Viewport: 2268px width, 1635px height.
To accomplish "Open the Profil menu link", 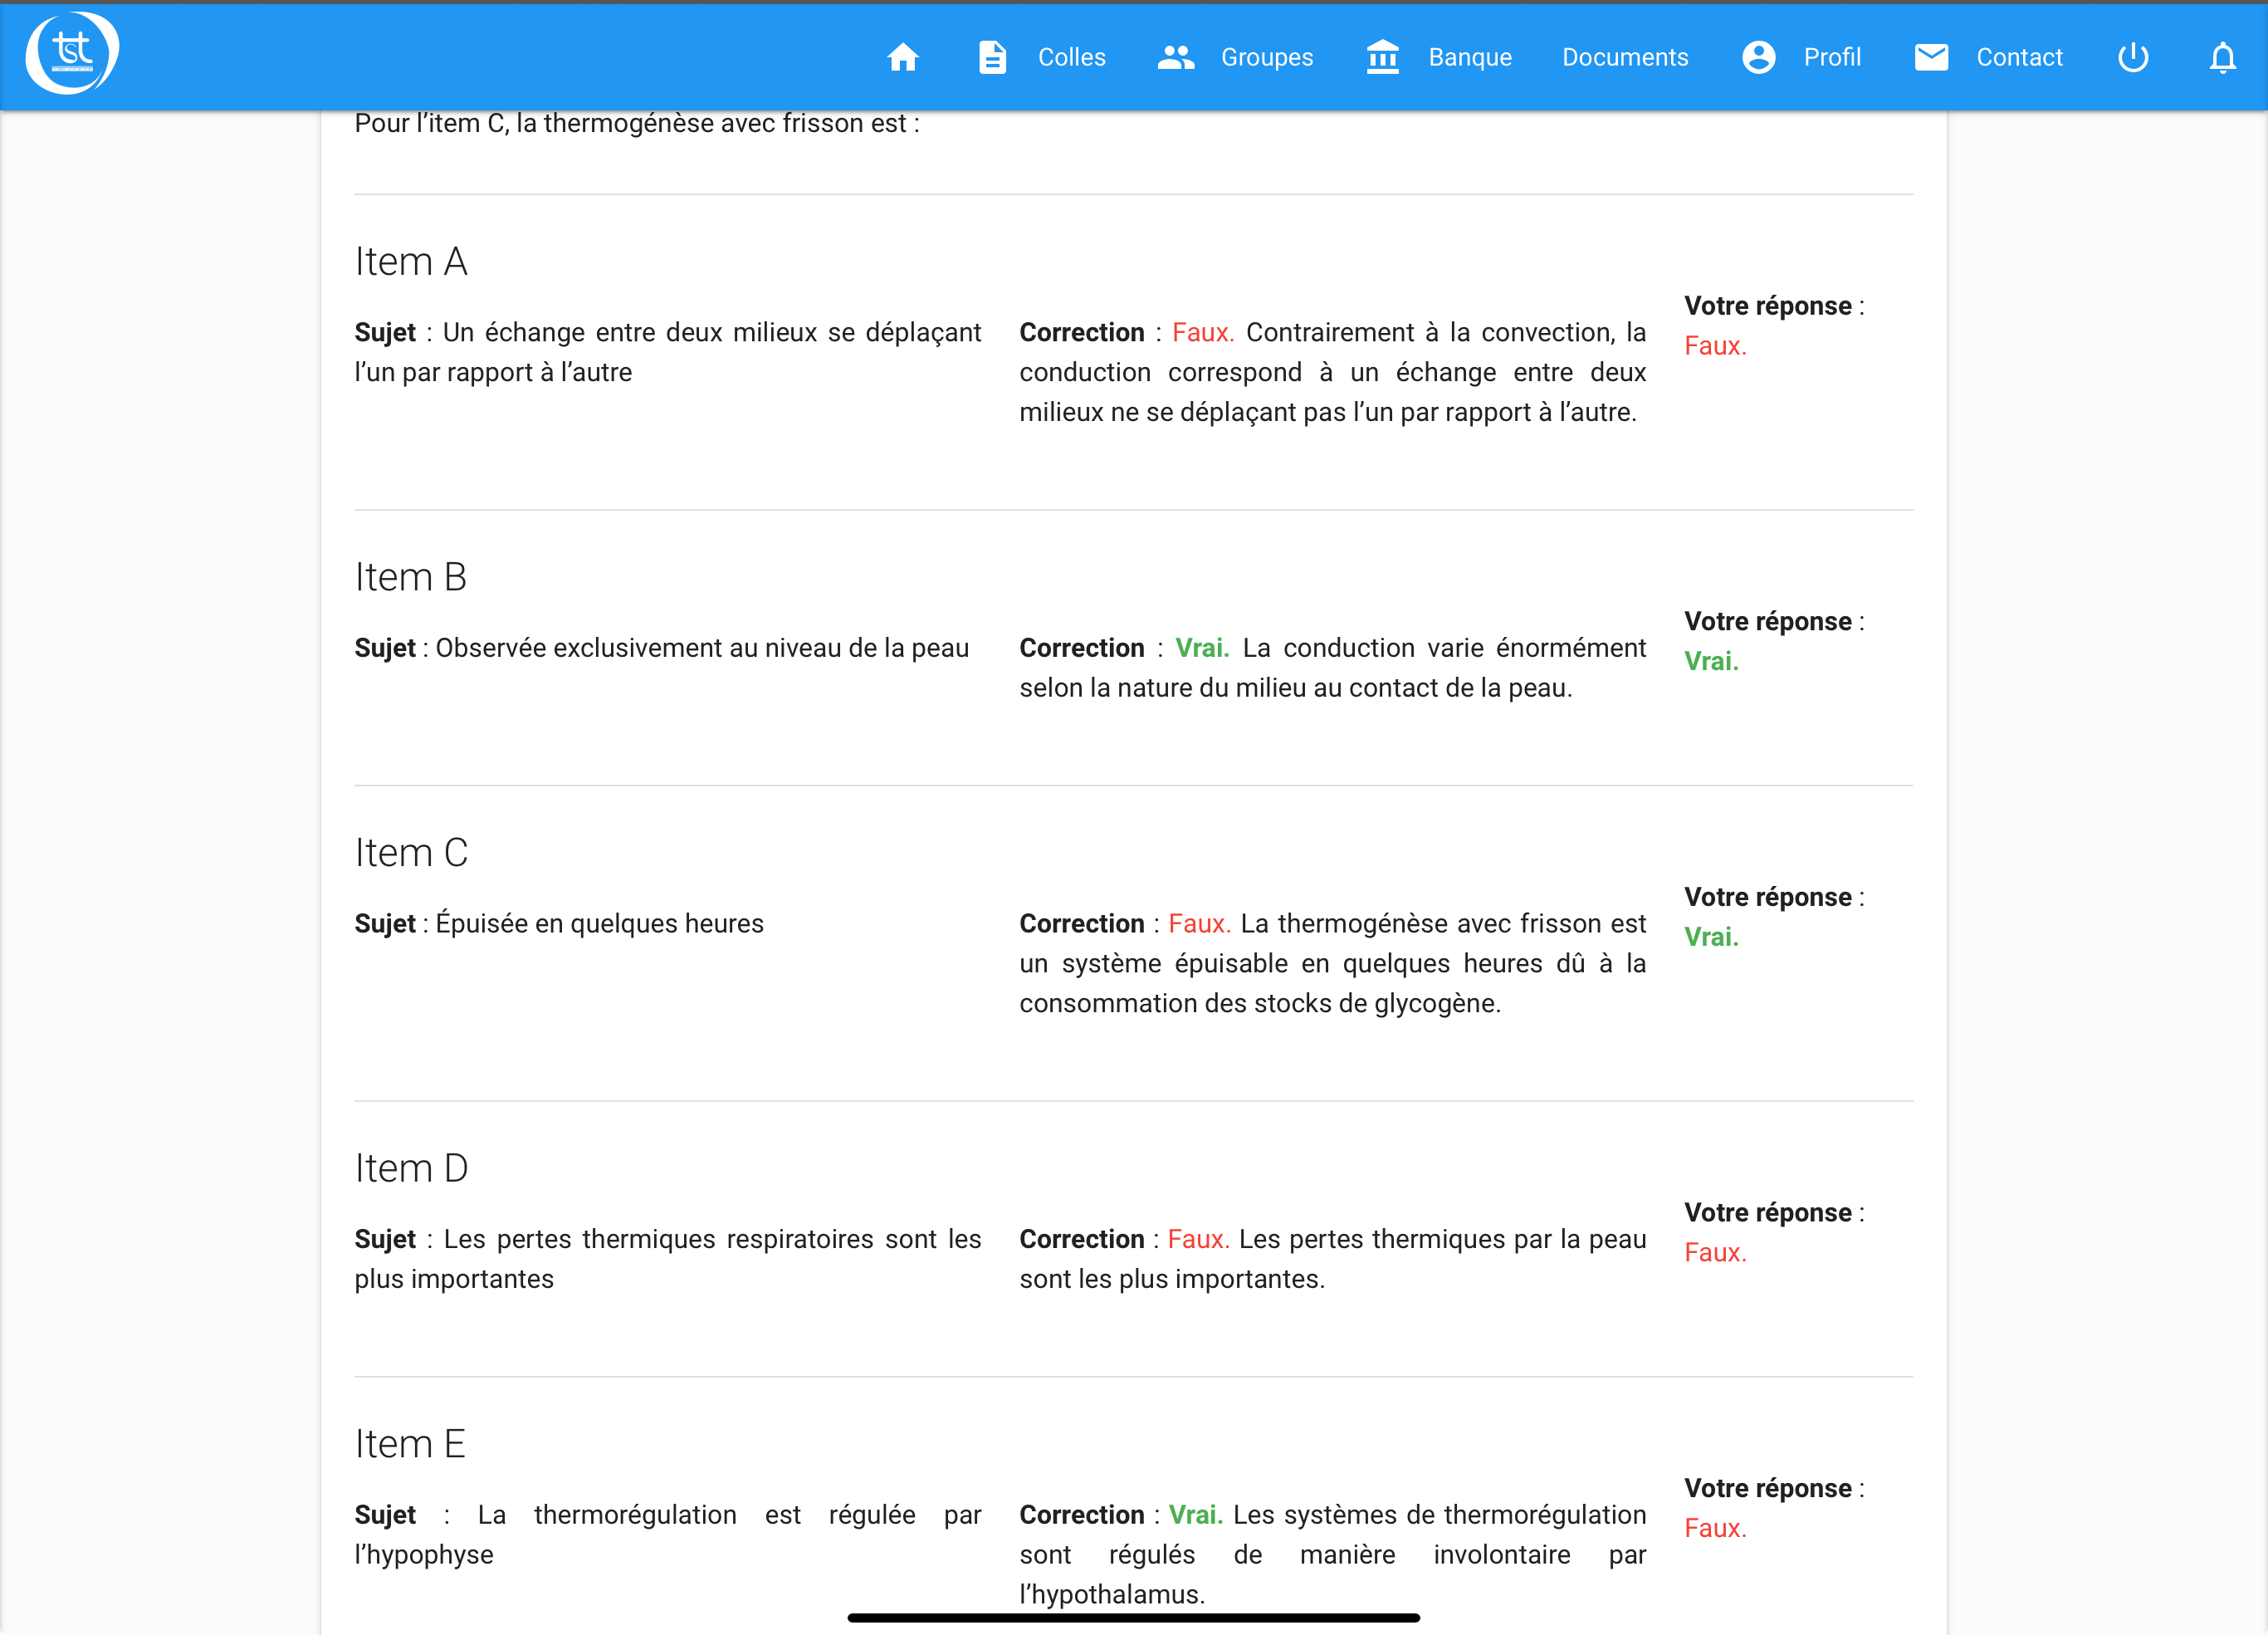I will pos(1831,58).
